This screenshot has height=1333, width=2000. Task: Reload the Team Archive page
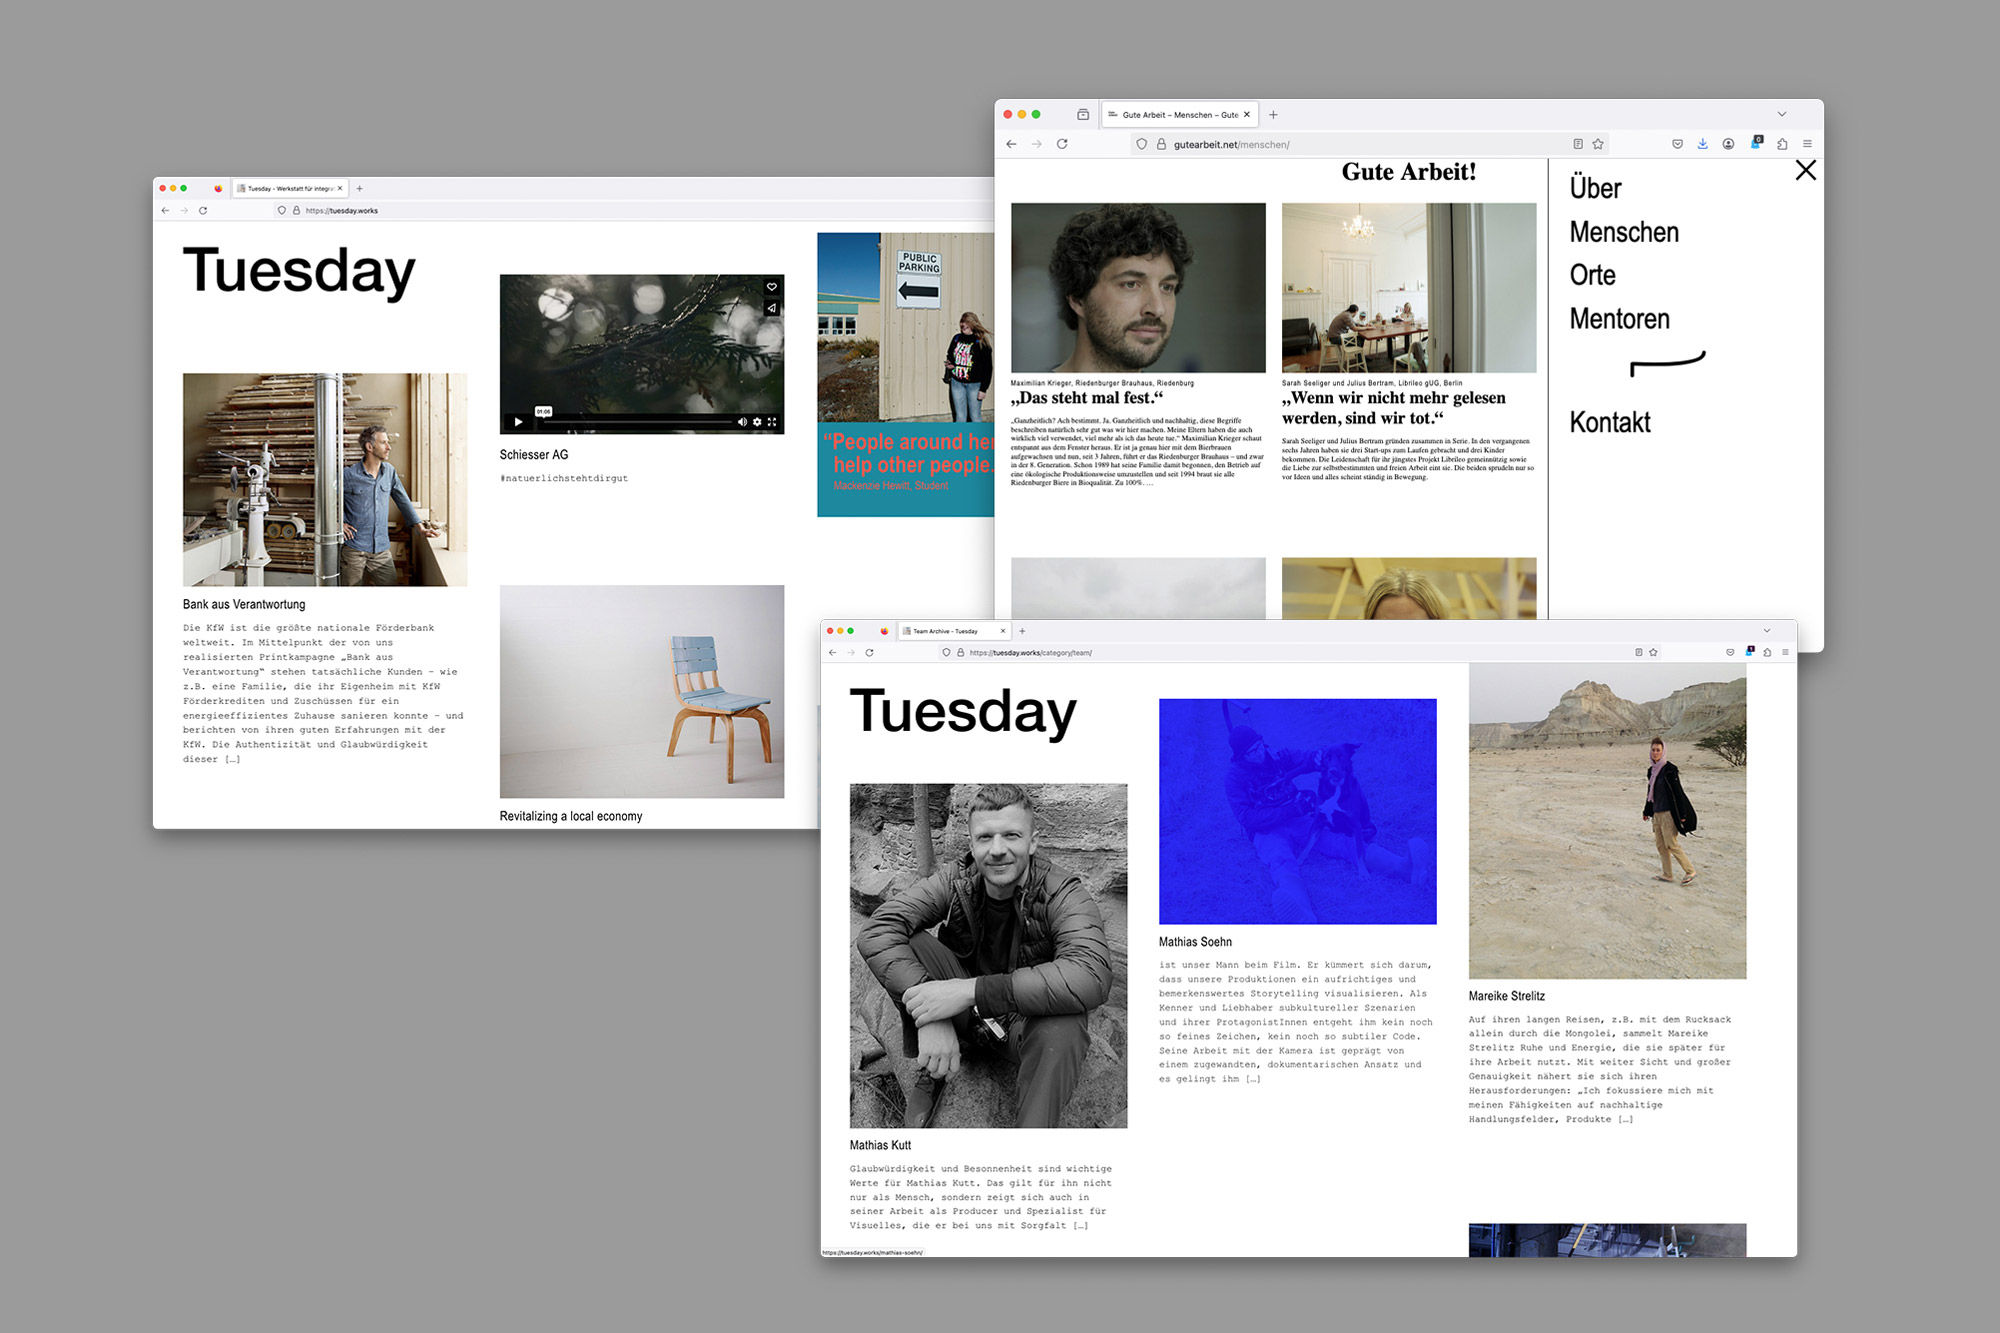tap(869, 652)
